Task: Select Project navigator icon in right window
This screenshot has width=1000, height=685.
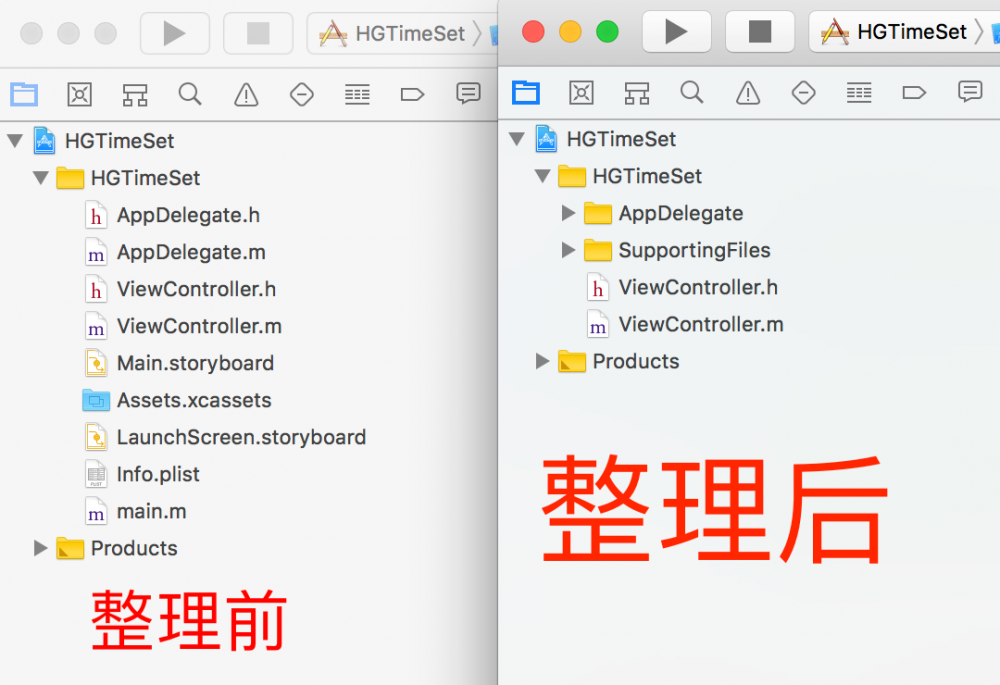Action: point(526,92)
